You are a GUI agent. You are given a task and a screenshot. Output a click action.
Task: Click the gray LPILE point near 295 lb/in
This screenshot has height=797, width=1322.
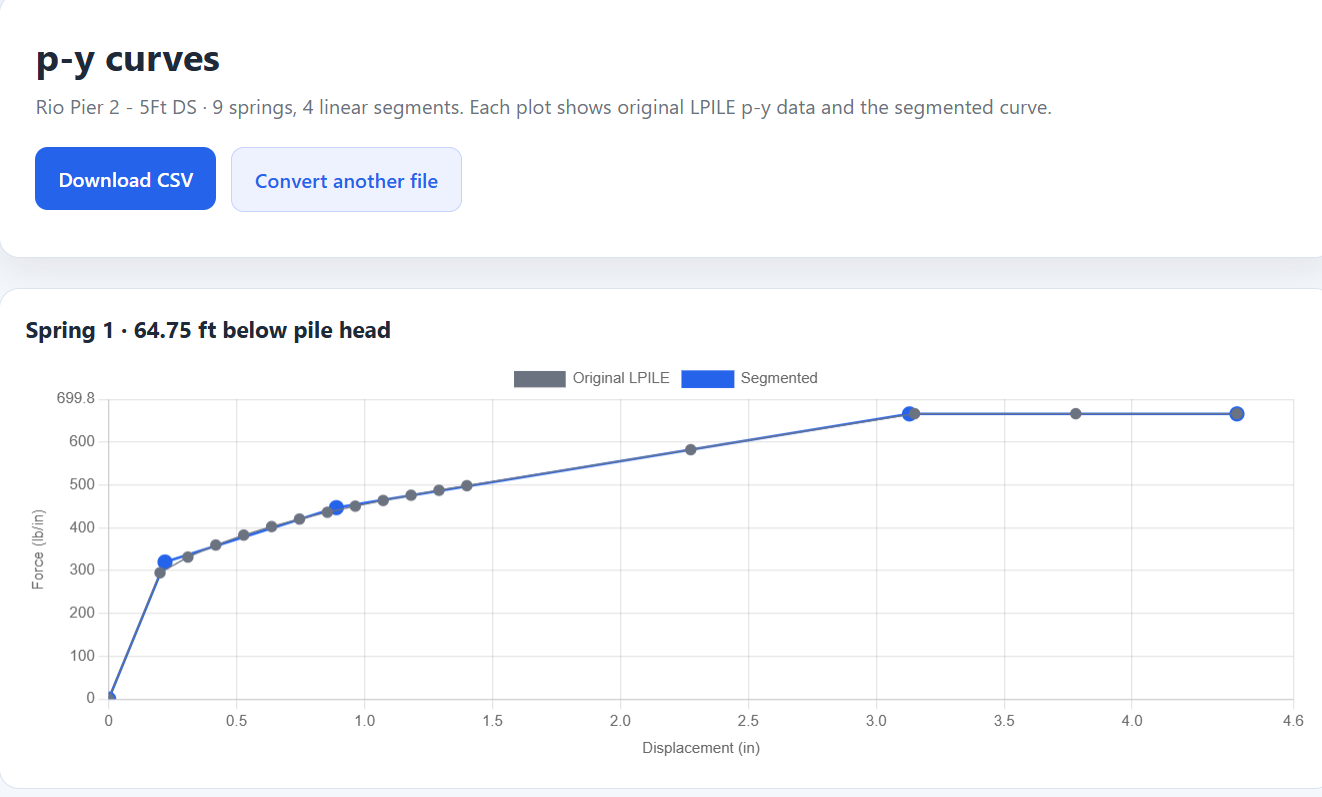(160, 573)
